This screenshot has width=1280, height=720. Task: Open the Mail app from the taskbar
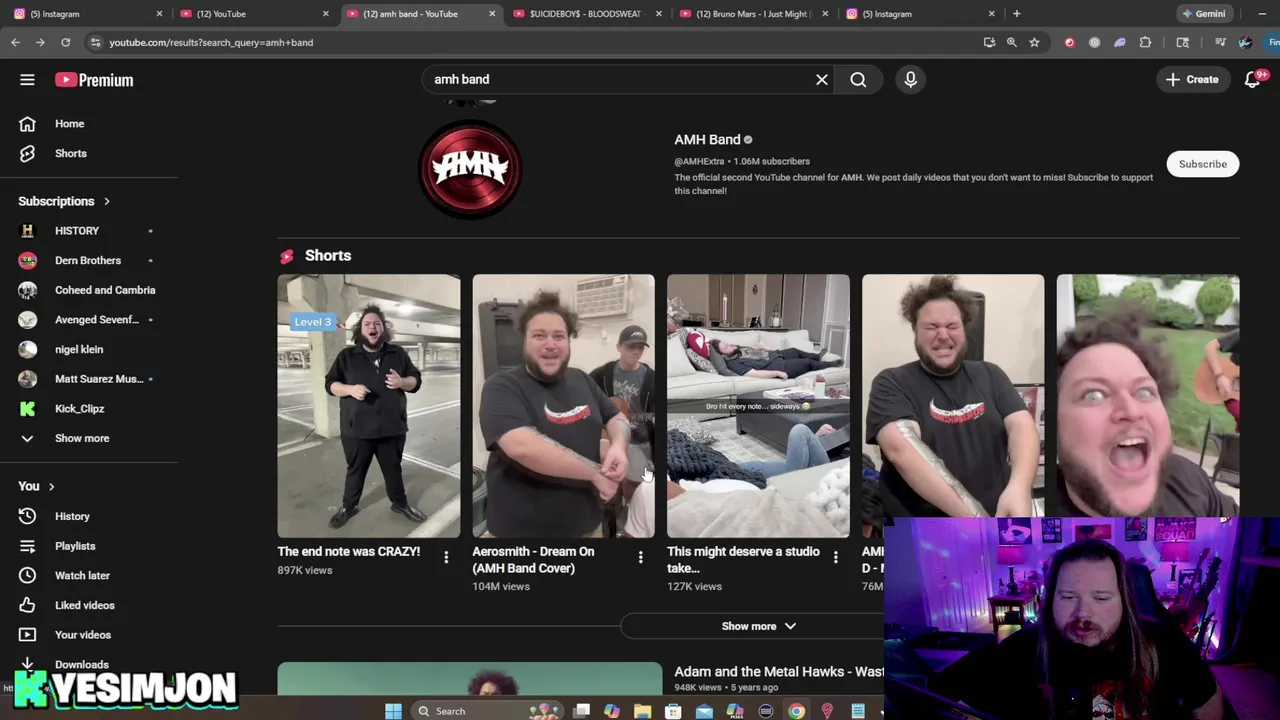[704, 711]
